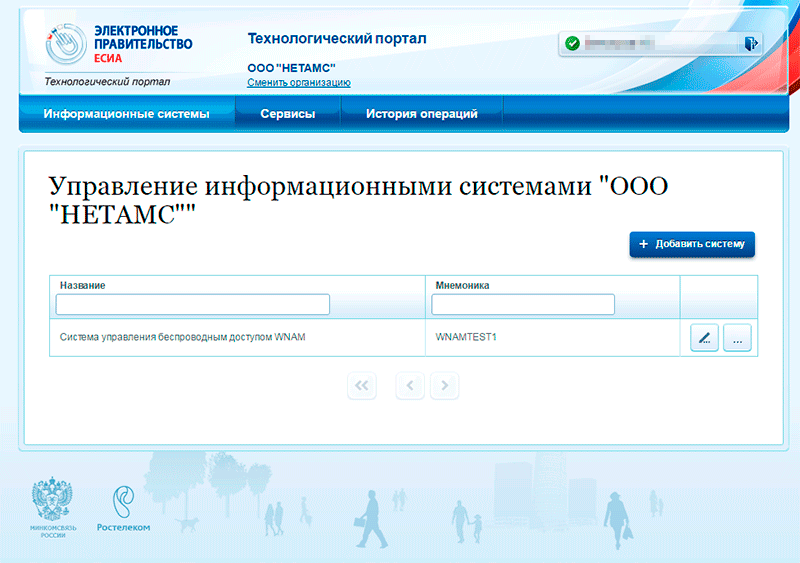Click the Минкомсвязь России emblem
800x563 pixels.
pyautogui.click(x=54, y=507)
